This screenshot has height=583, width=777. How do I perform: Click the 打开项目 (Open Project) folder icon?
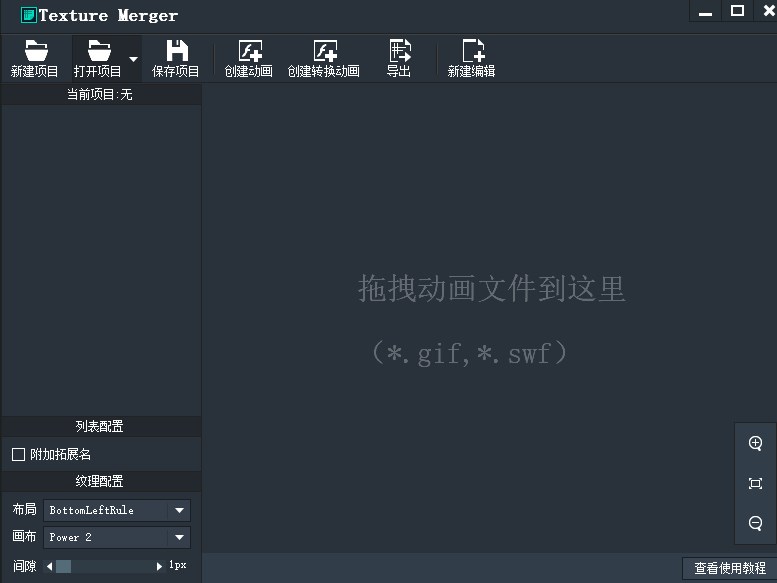point(98,51)
